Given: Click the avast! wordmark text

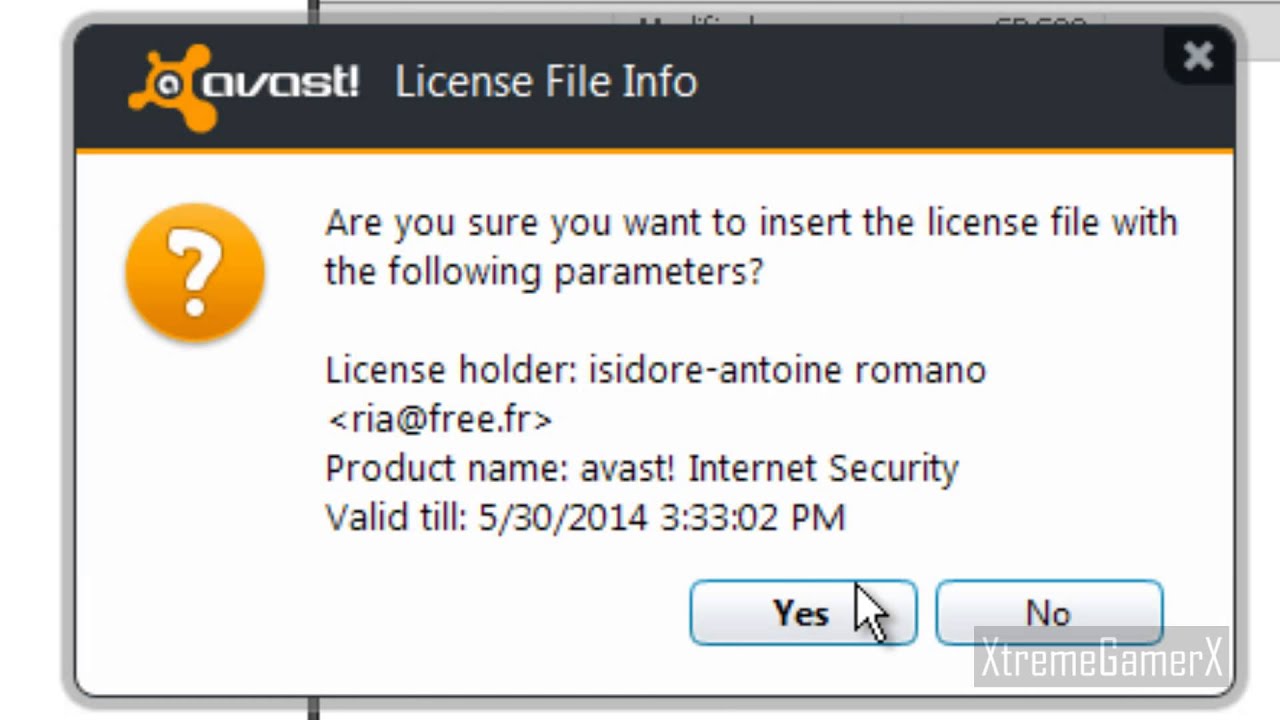Looking at the screenshot, I should tap(281, 82).
